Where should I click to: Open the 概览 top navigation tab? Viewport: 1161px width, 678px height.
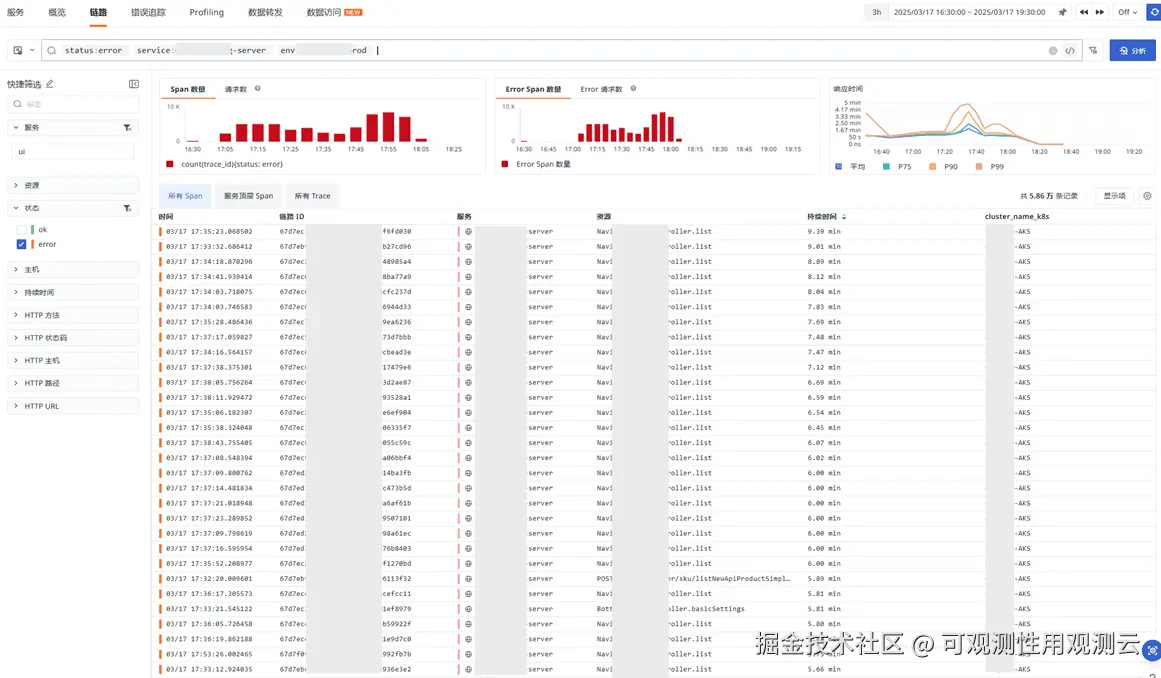[57, 13]
